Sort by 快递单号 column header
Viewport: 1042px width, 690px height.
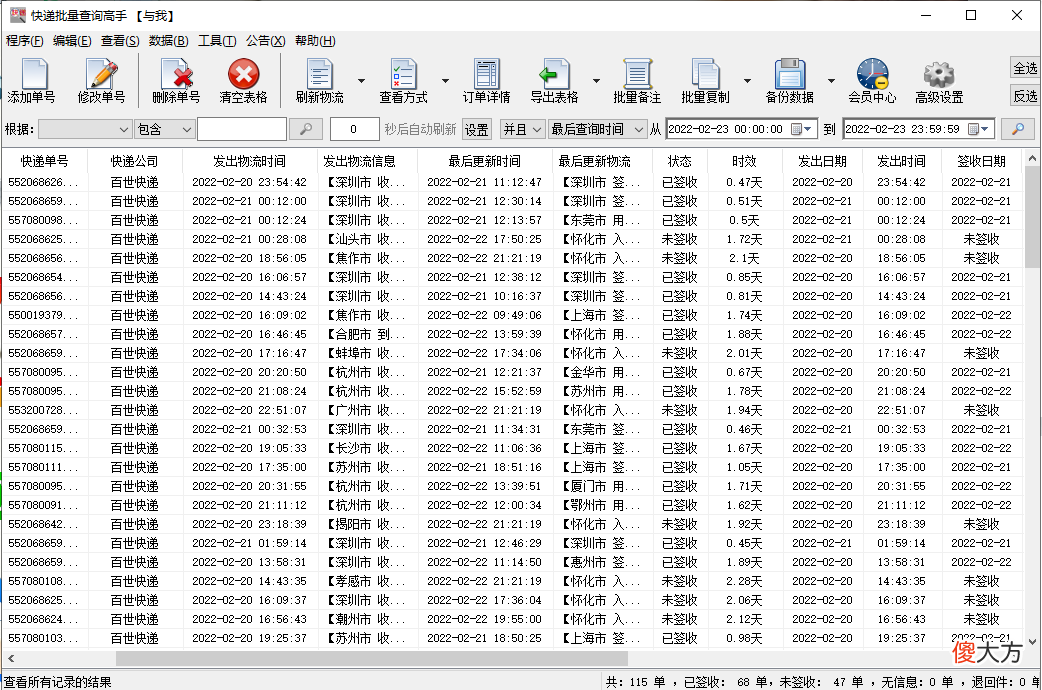point(45,161)
